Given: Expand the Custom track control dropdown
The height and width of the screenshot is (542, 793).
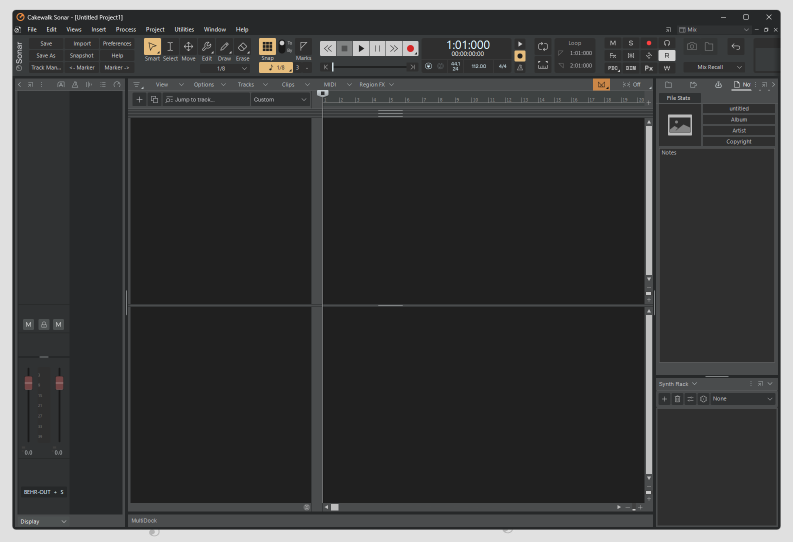Looking at the screenshot, I should tap(280, 100).
